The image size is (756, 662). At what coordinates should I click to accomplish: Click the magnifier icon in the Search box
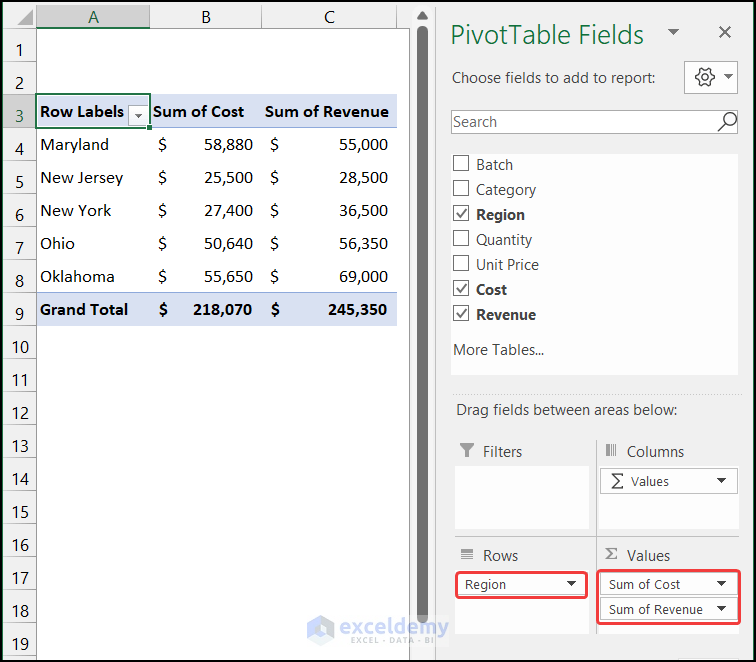coord(727,122)
